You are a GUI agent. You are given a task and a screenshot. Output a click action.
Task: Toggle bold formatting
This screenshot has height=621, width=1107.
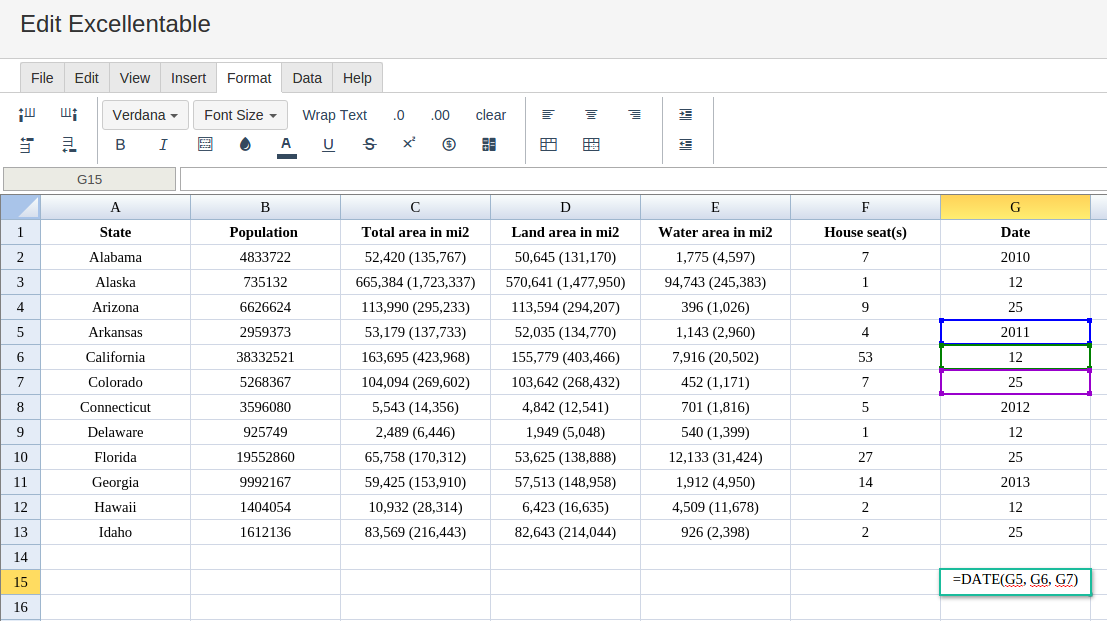[121, 144]
